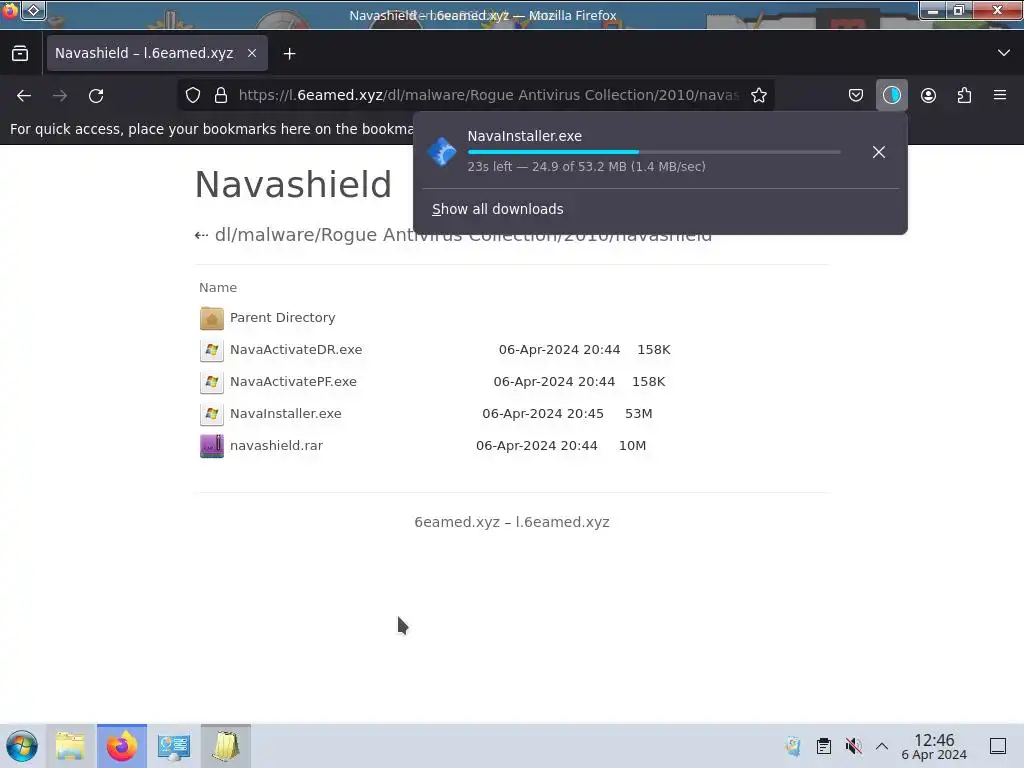Click the forward navigation arrow
The width and height of the screenshot is (1024, 768).
point(60,95)
